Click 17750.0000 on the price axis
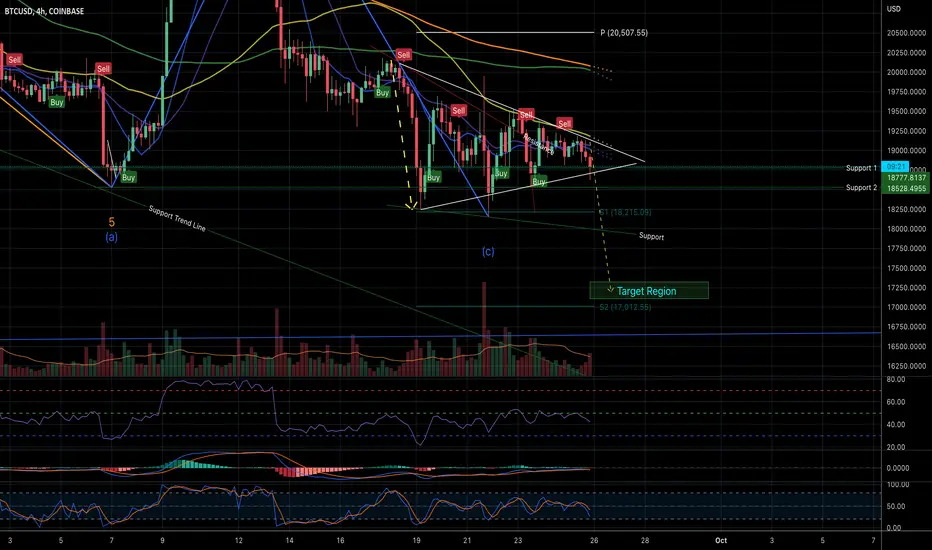The height and width of the screenshot is (550, 932). pos(906,249)
